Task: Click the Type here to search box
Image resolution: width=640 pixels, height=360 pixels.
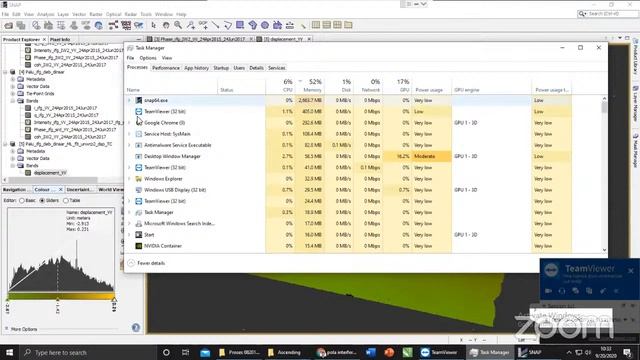Action: coord(88,352)
